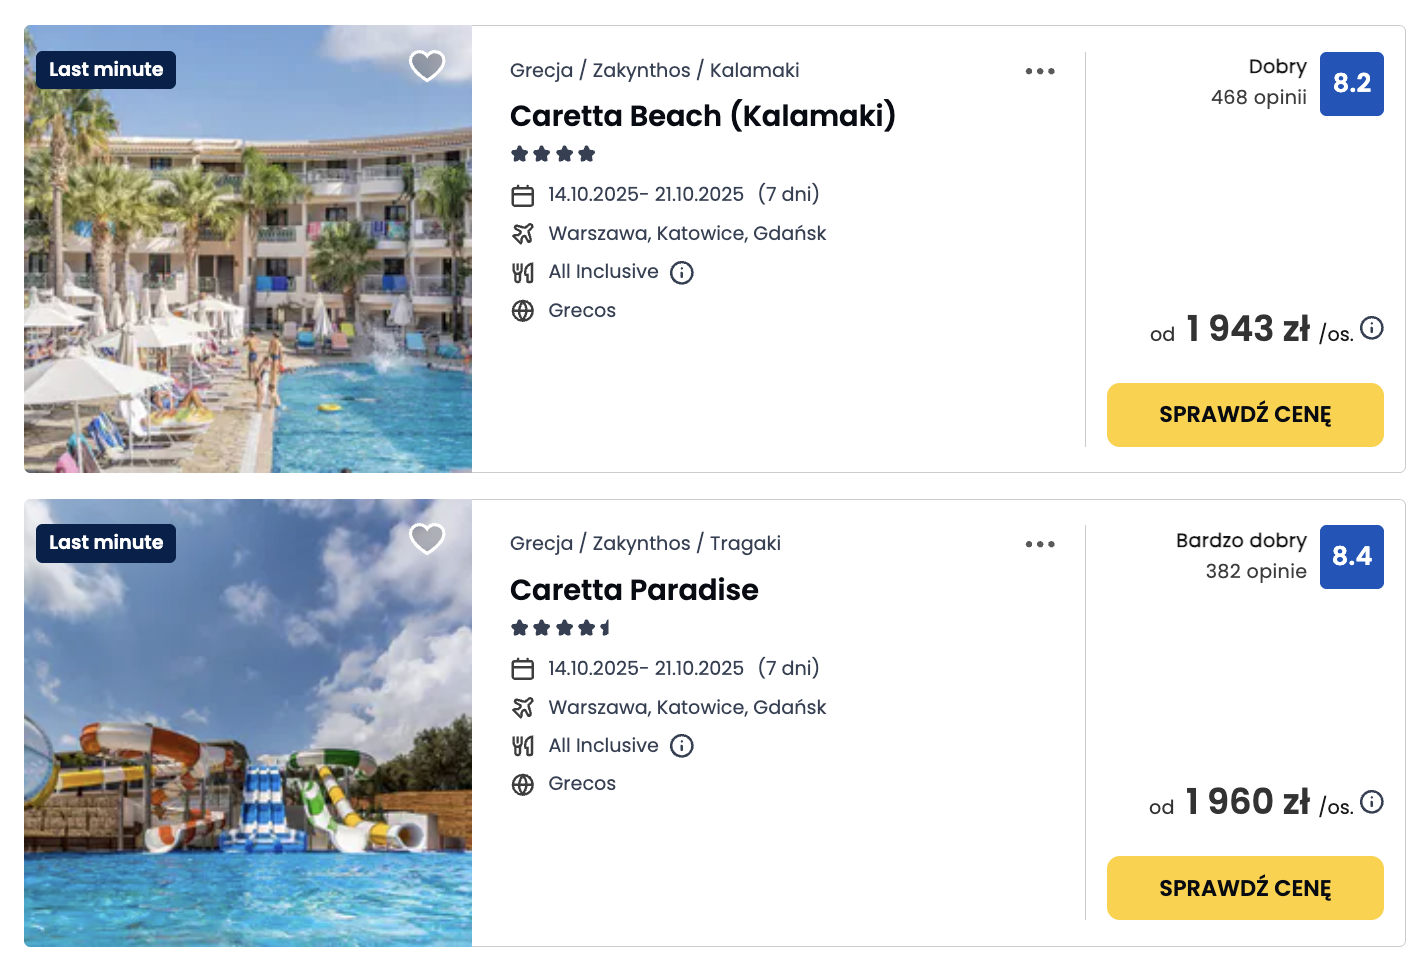Open the Caretta Paradise hotel name link
The height and width of the screenshot is (964, 1420).
pyautogui.click(x=634, y=590)
